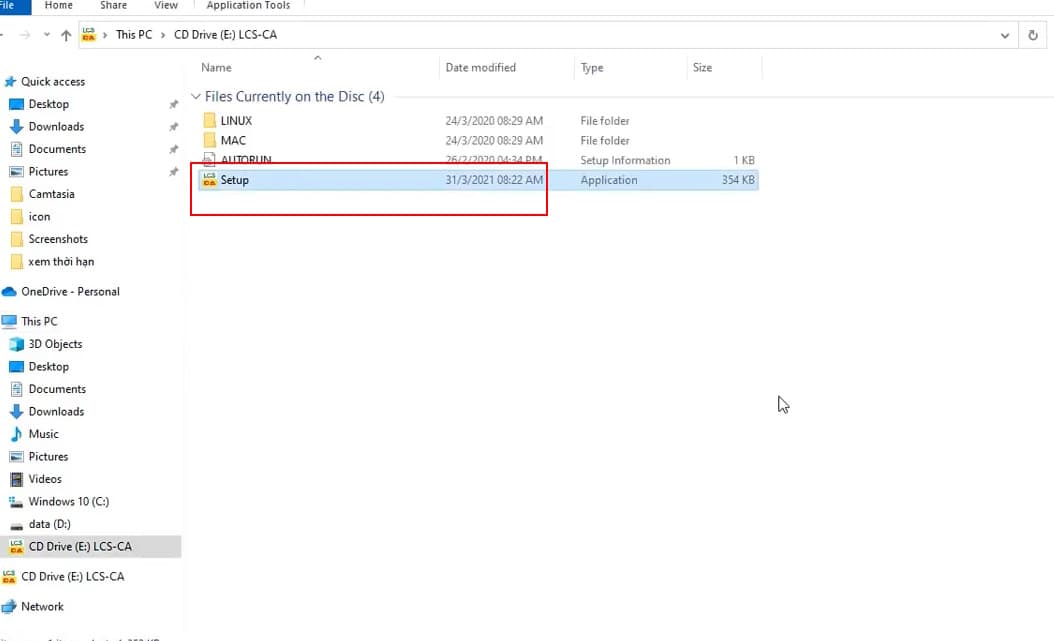Click the Setup application LCS-CA icon
The image size is (1054, 641).
[209, 180]
